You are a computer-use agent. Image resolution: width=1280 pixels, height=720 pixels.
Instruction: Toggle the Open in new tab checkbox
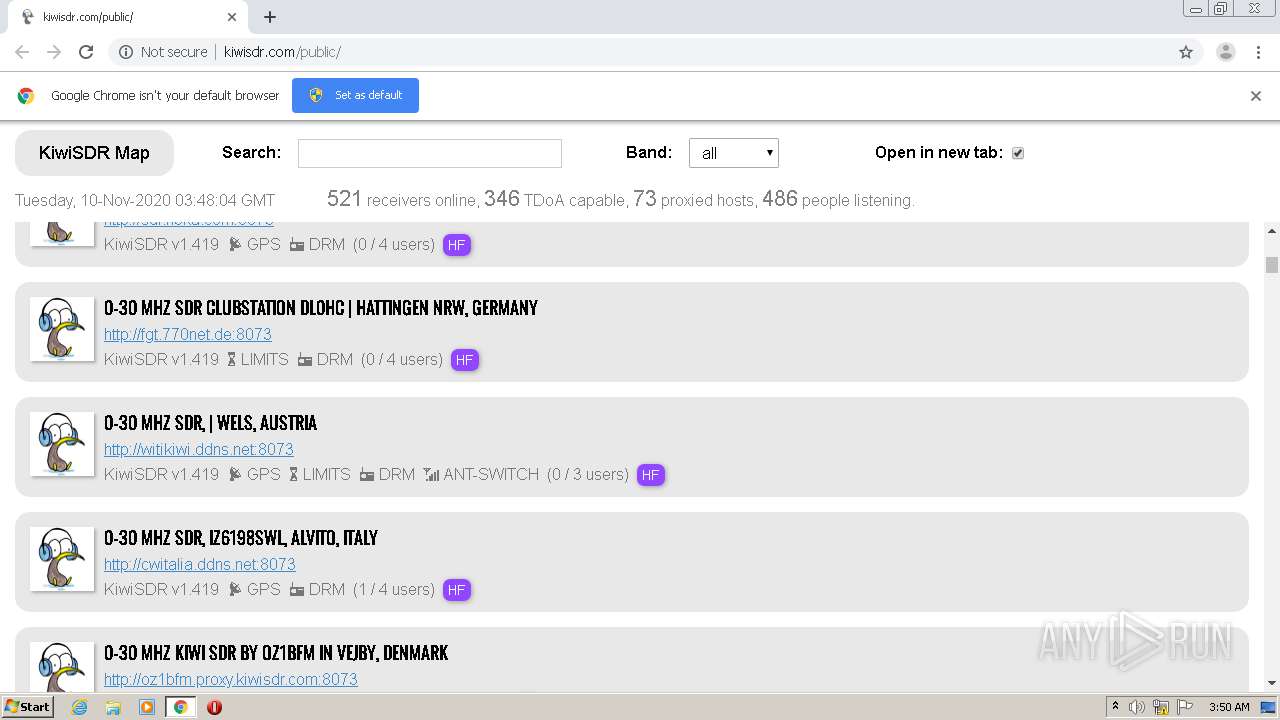(1018, 153)
